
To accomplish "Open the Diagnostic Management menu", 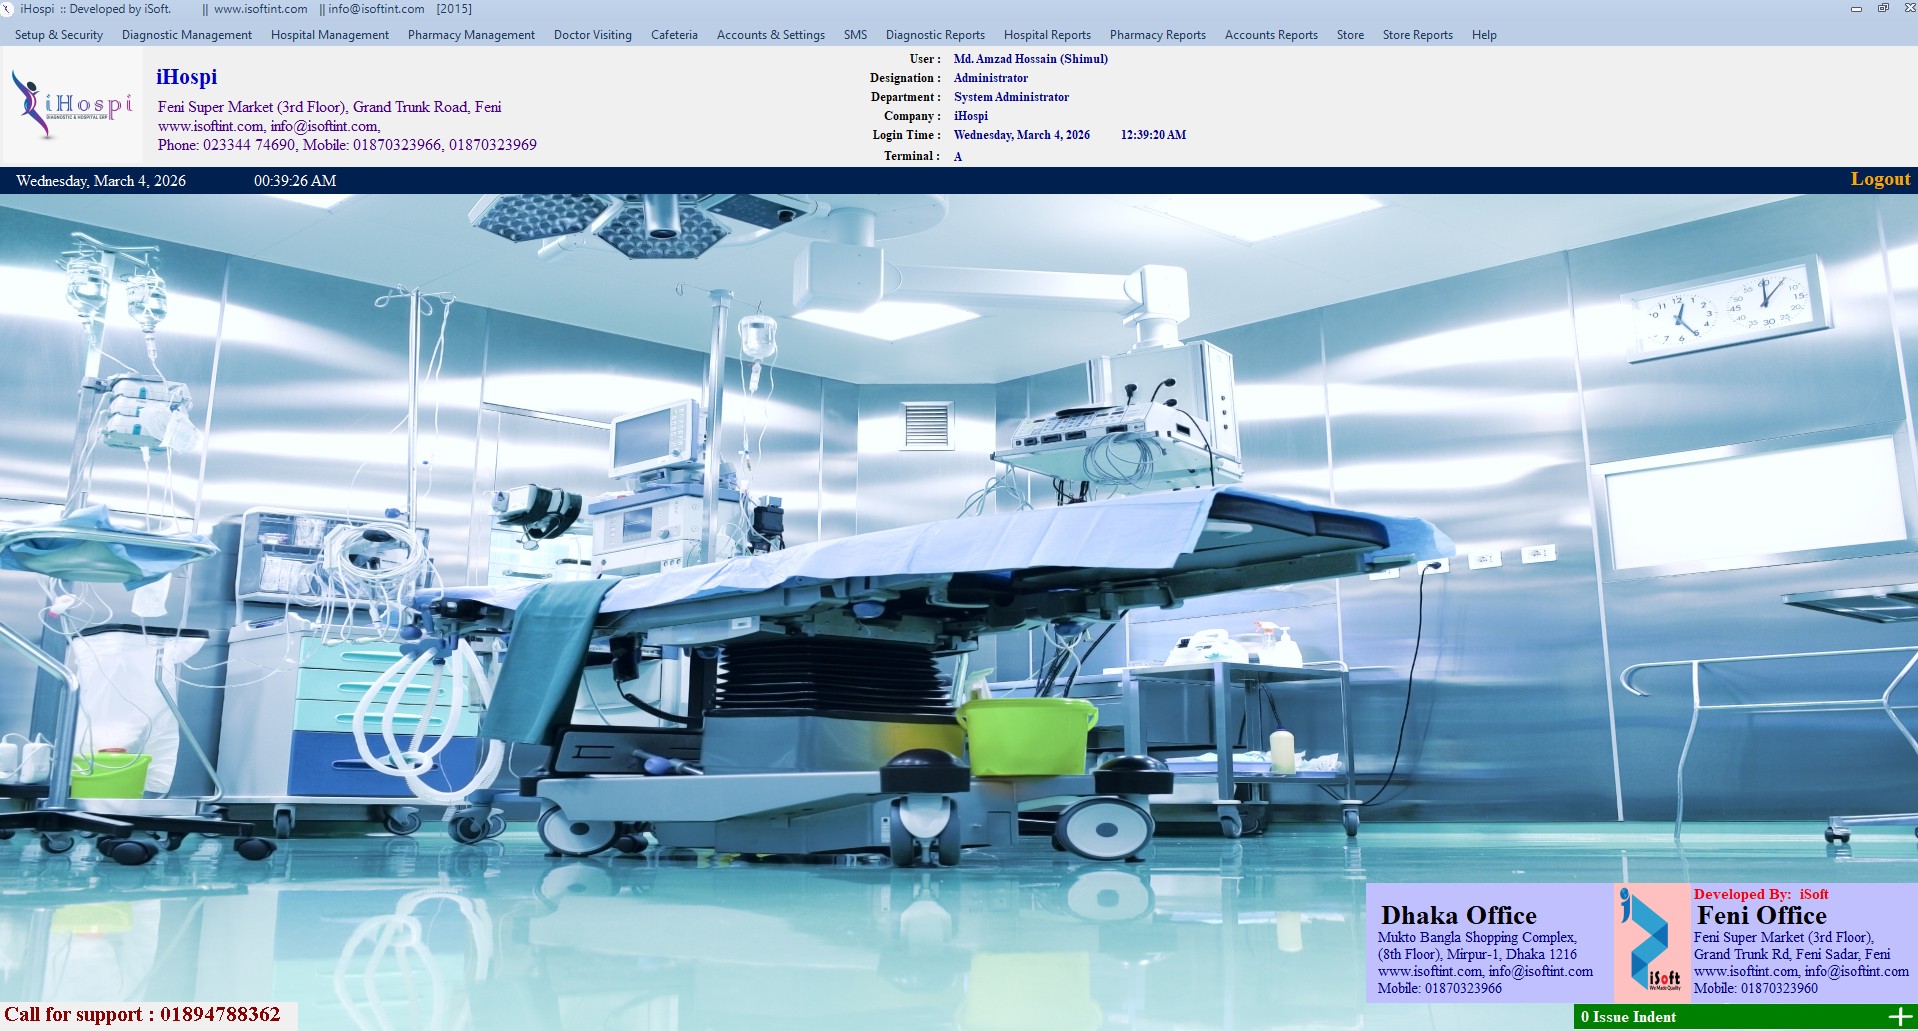I will pos(187,35).
